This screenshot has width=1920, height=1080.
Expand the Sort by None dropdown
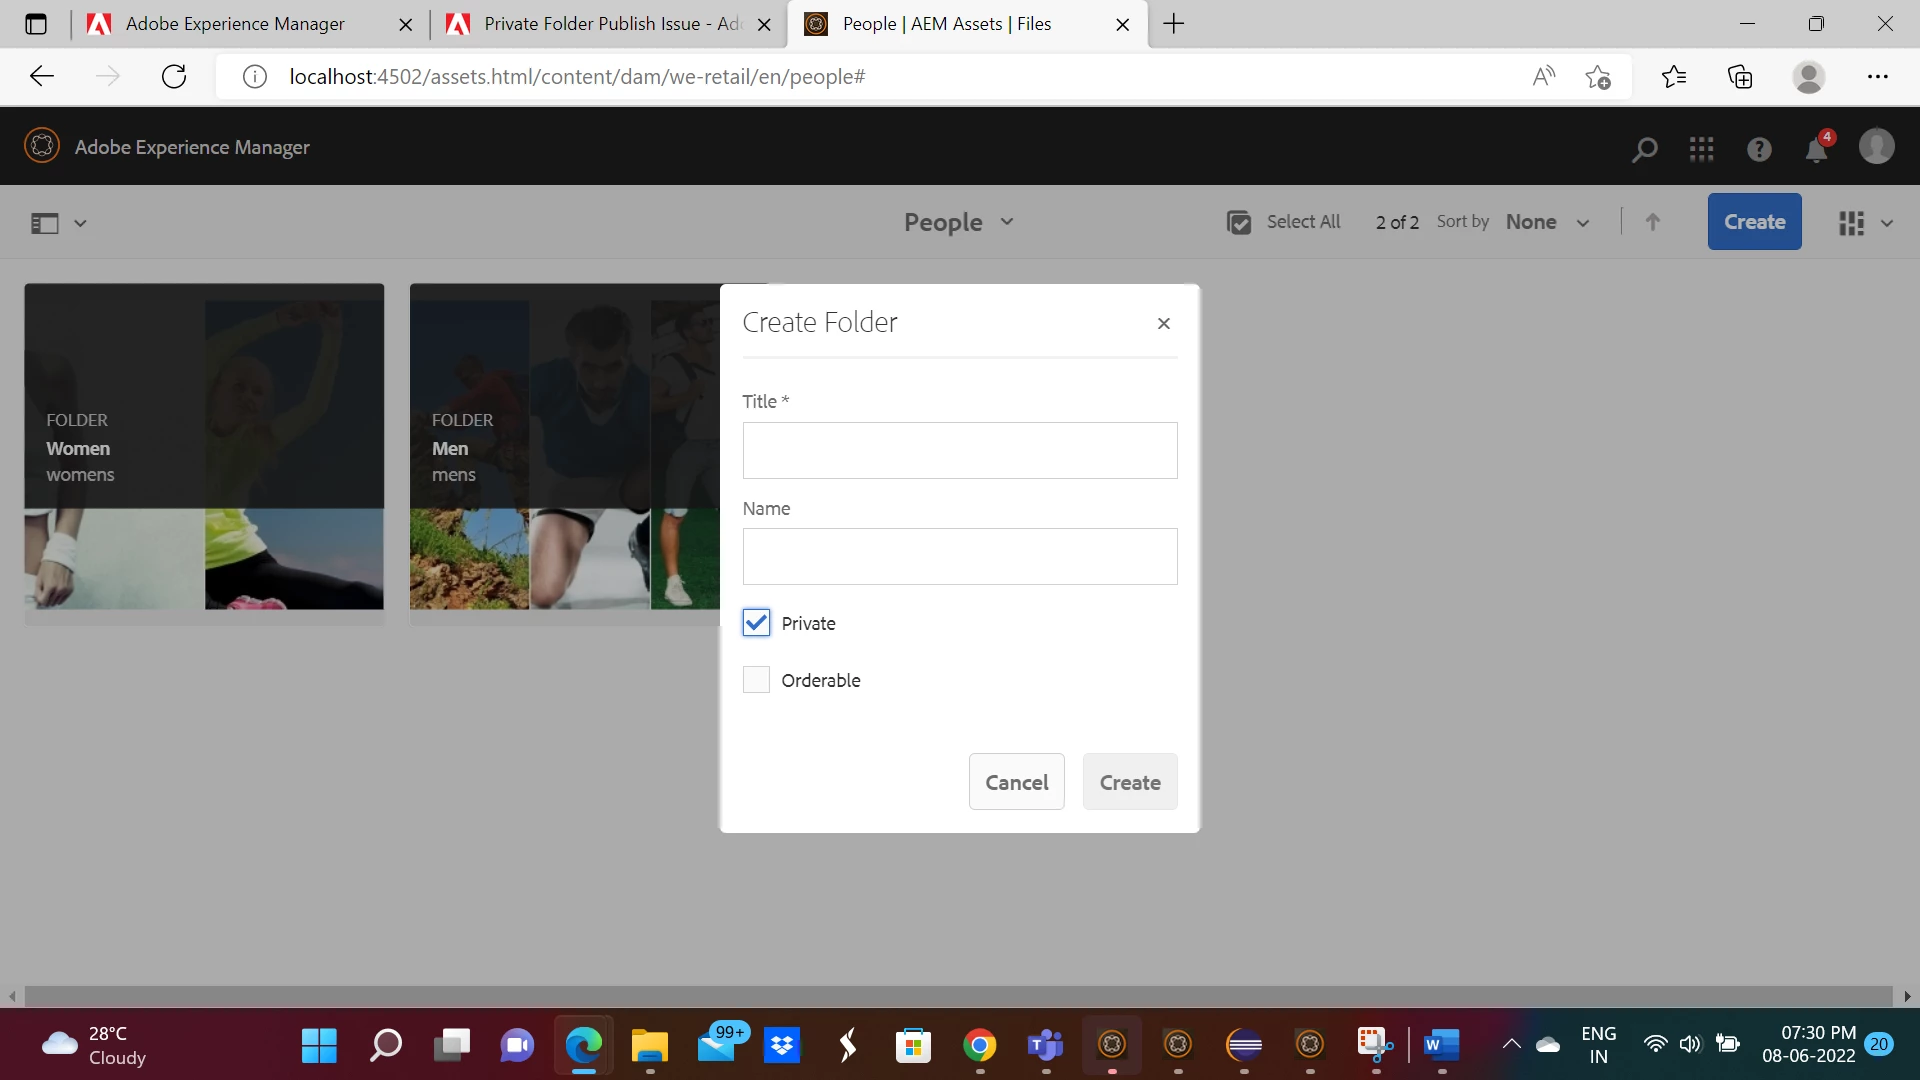tap(1547, 222)
